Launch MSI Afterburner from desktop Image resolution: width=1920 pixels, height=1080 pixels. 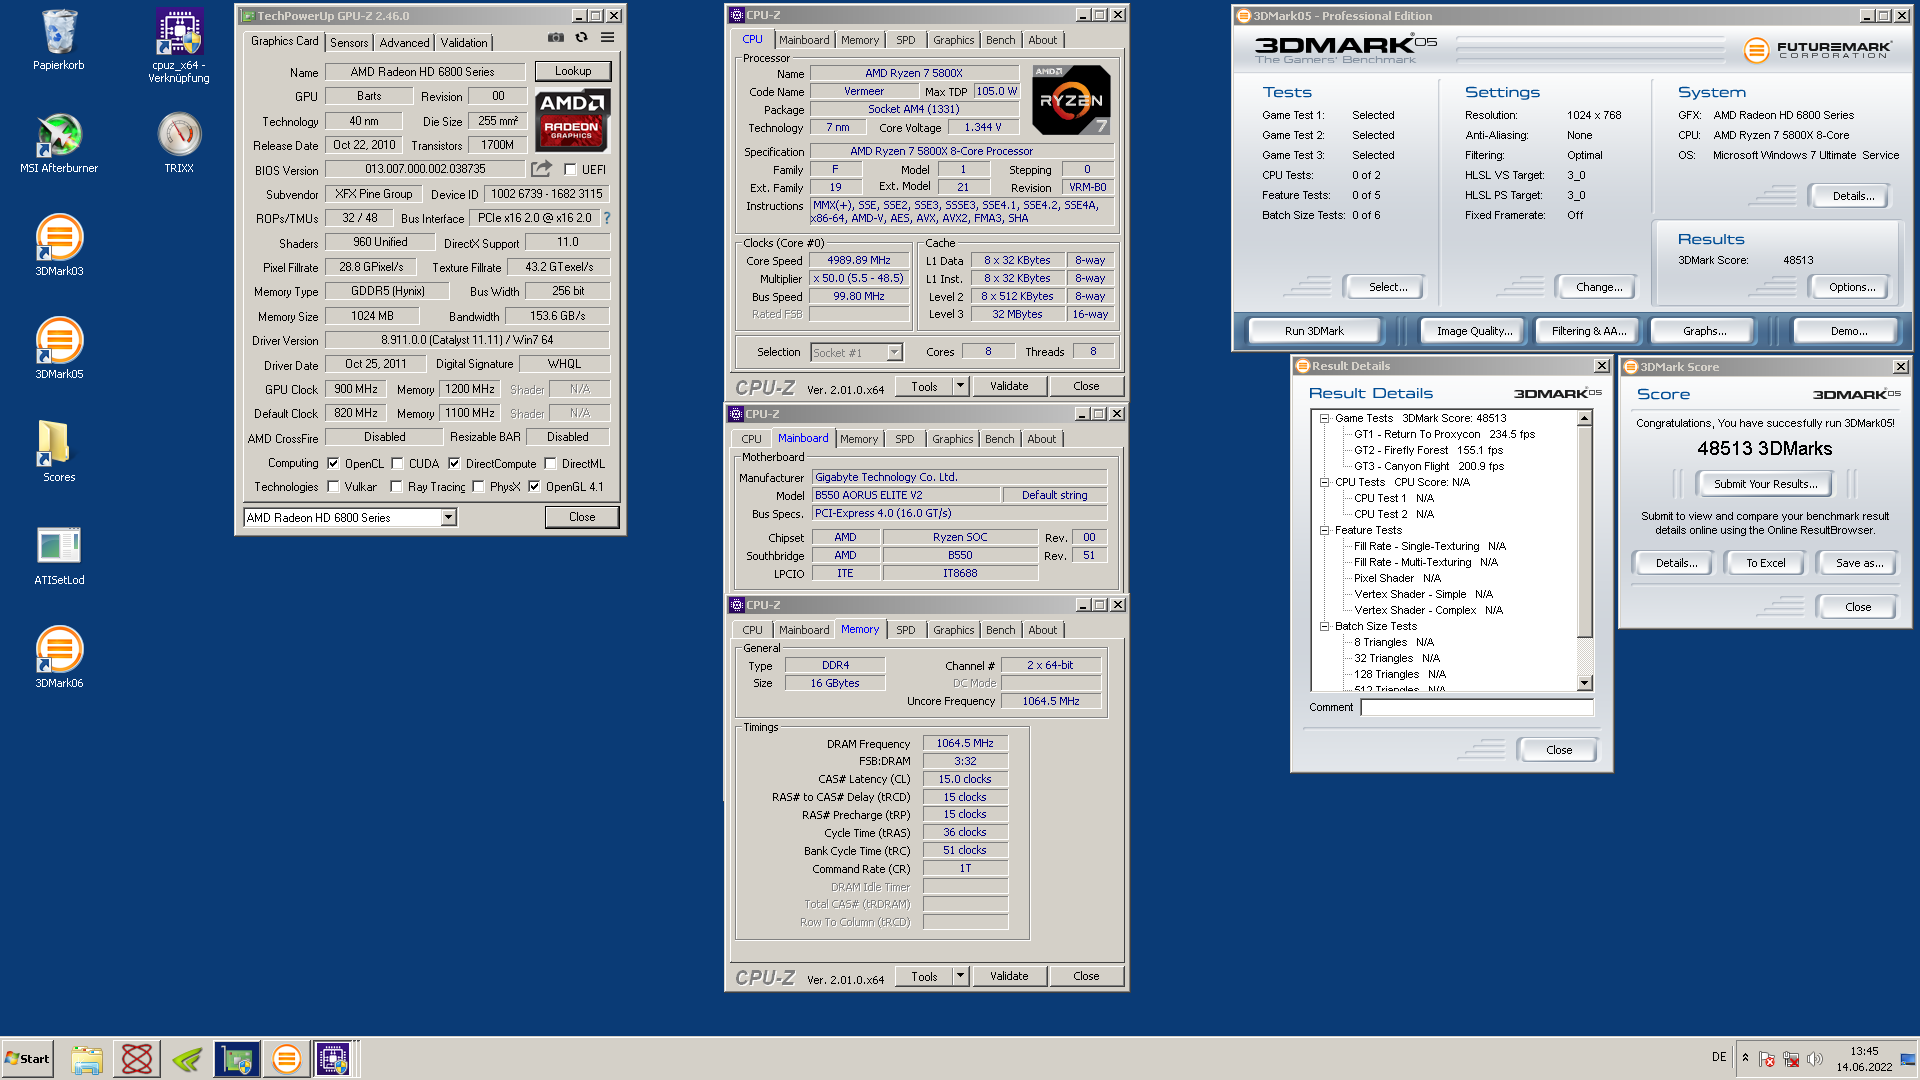click(x=59, y=143)
